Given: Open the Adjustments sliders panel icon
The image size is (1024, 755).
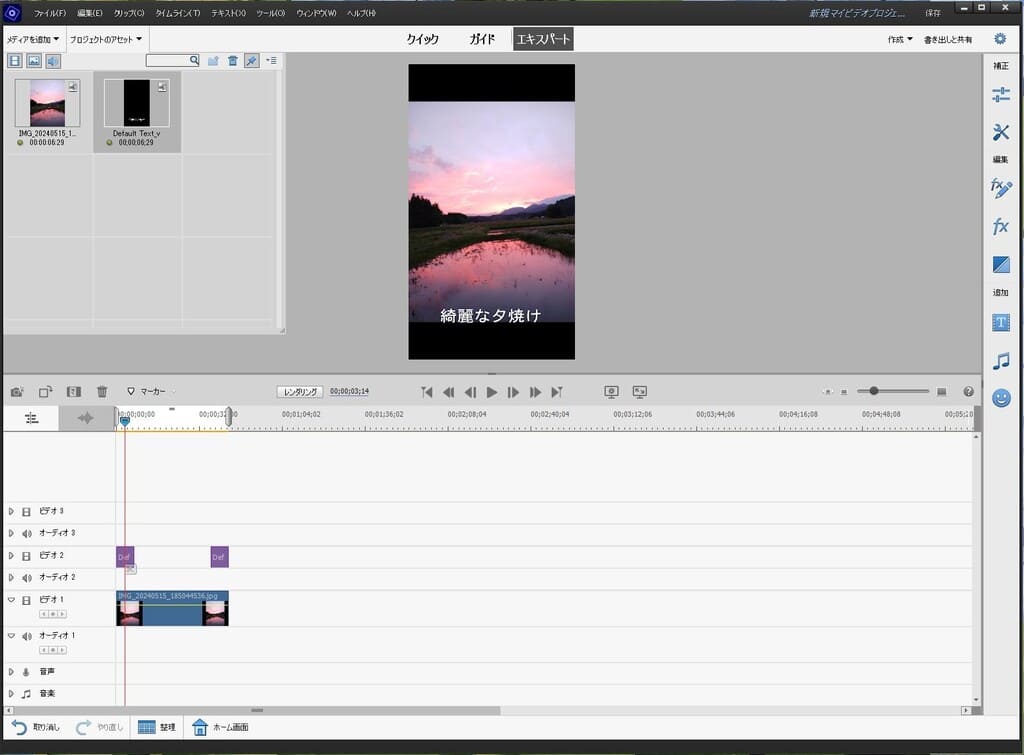Looking at the screenshot, I should (x=1000, y=95).
